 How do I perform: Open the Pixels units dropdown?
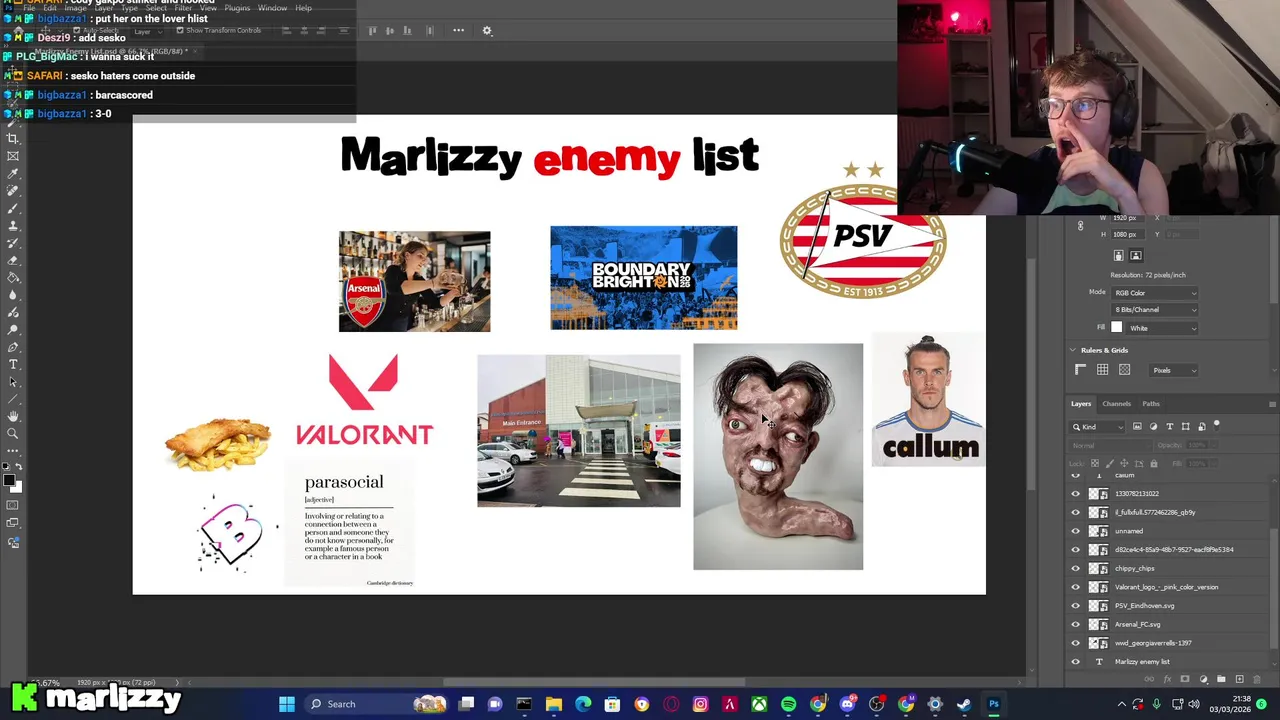pyautogui.click(x=1175, y=370)
